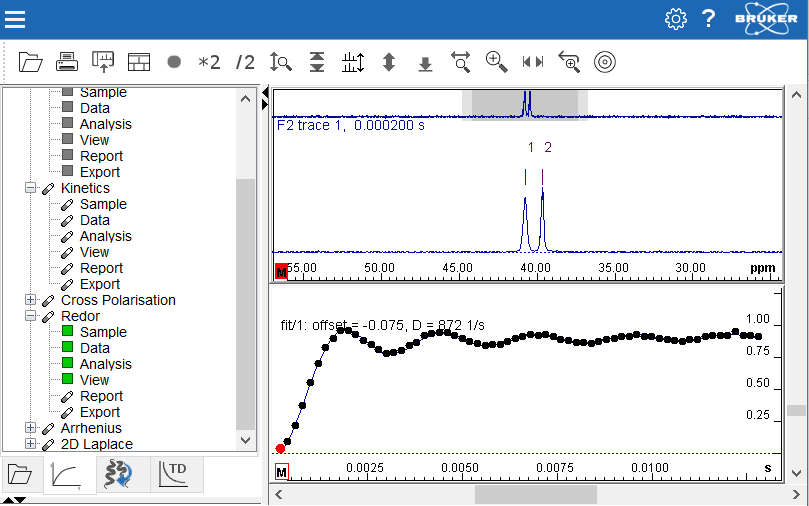This screenshot has height=506, width=809.
Task: Collapse the Kinetics tree node
Action: 30,188
